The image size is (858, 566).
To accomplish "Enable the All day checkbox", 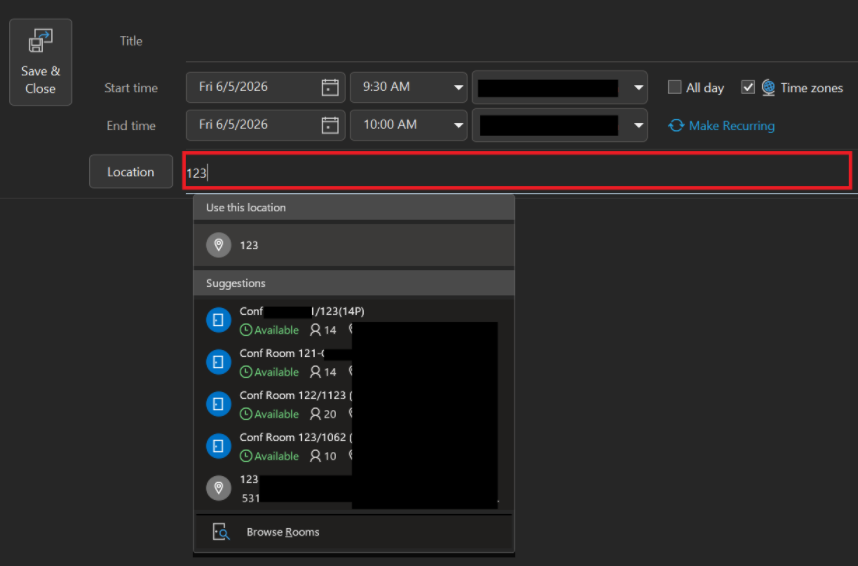I will [x=675, y=87].
